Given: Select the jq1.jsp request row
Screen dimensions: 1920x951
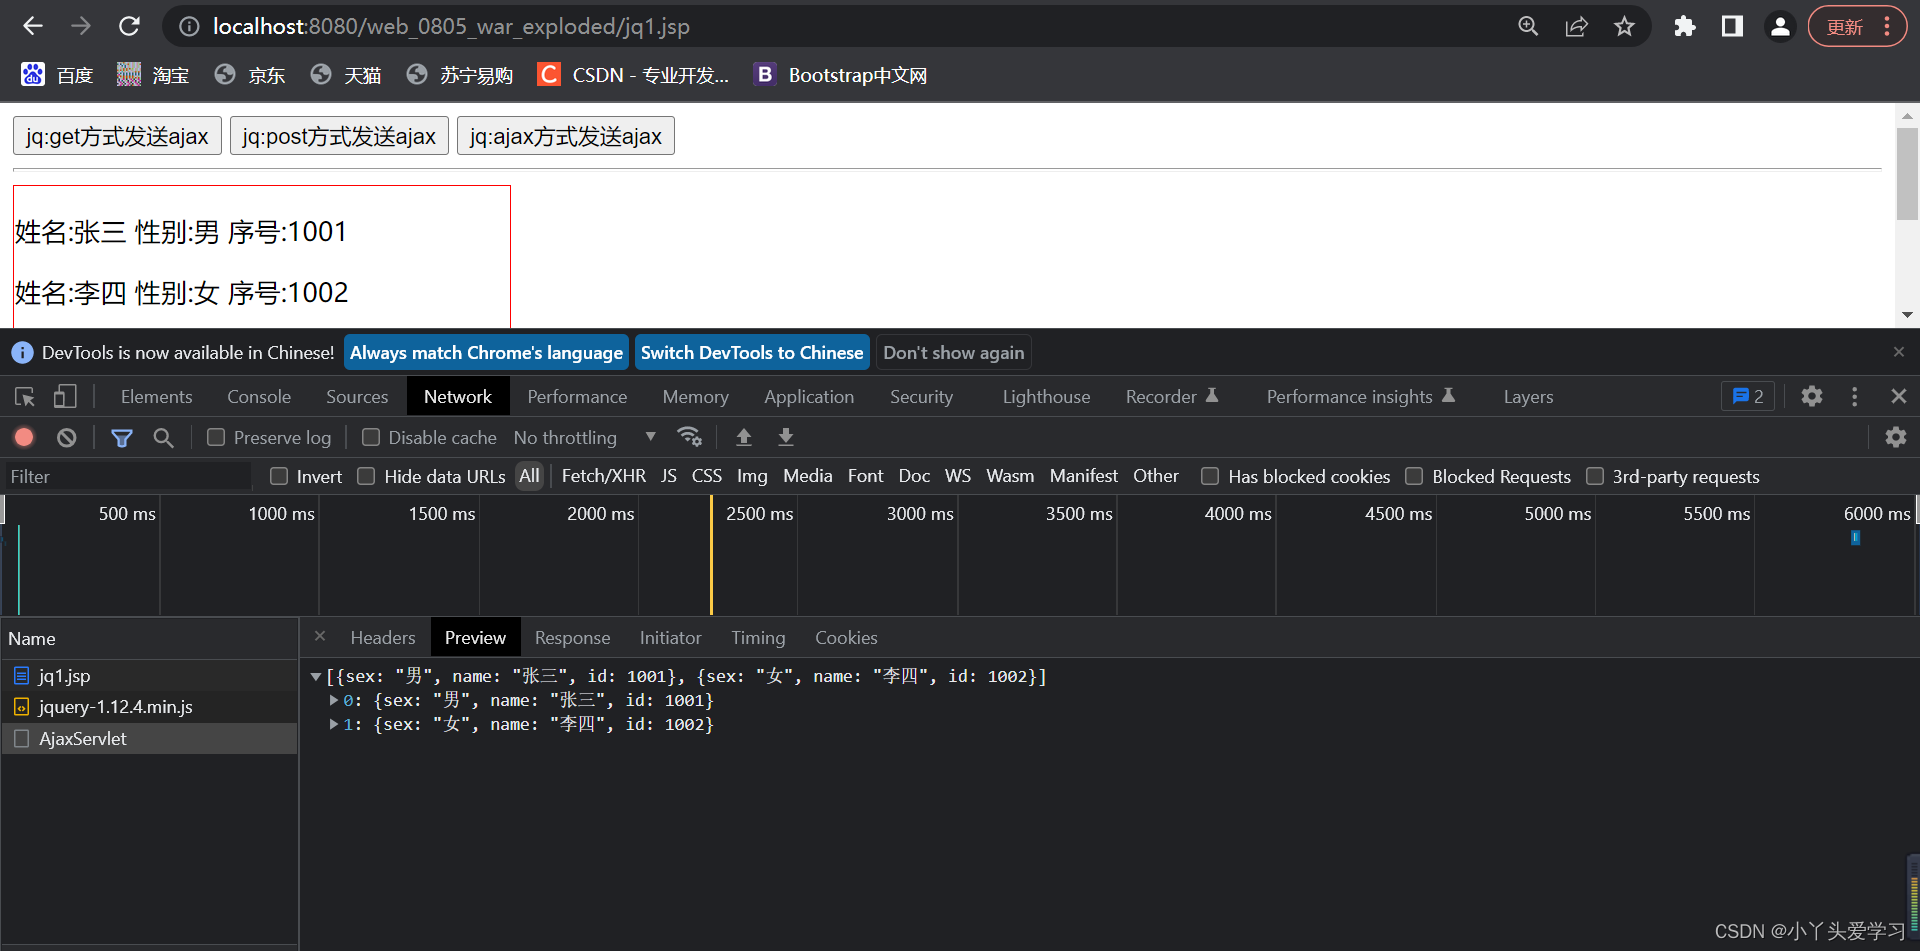Looking at the screenshot, I should [x=149, y=676].
